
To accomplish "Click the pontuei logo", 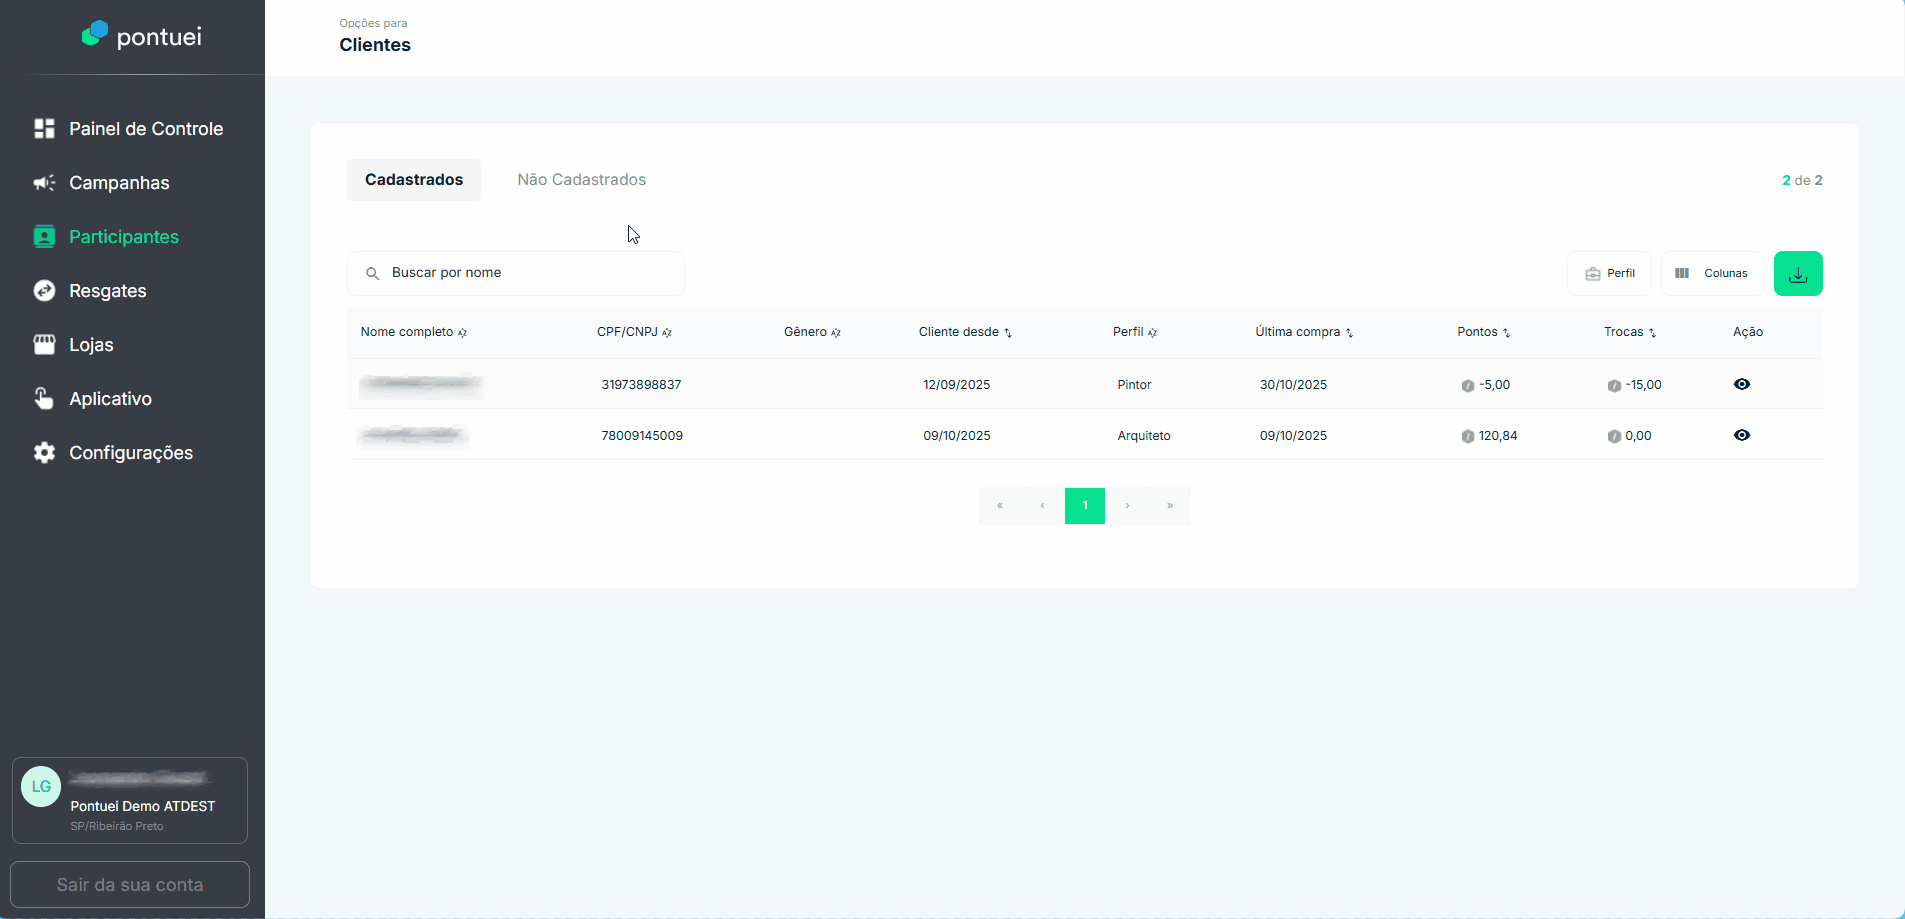I will pyautogui.click(x=141, y=36).
